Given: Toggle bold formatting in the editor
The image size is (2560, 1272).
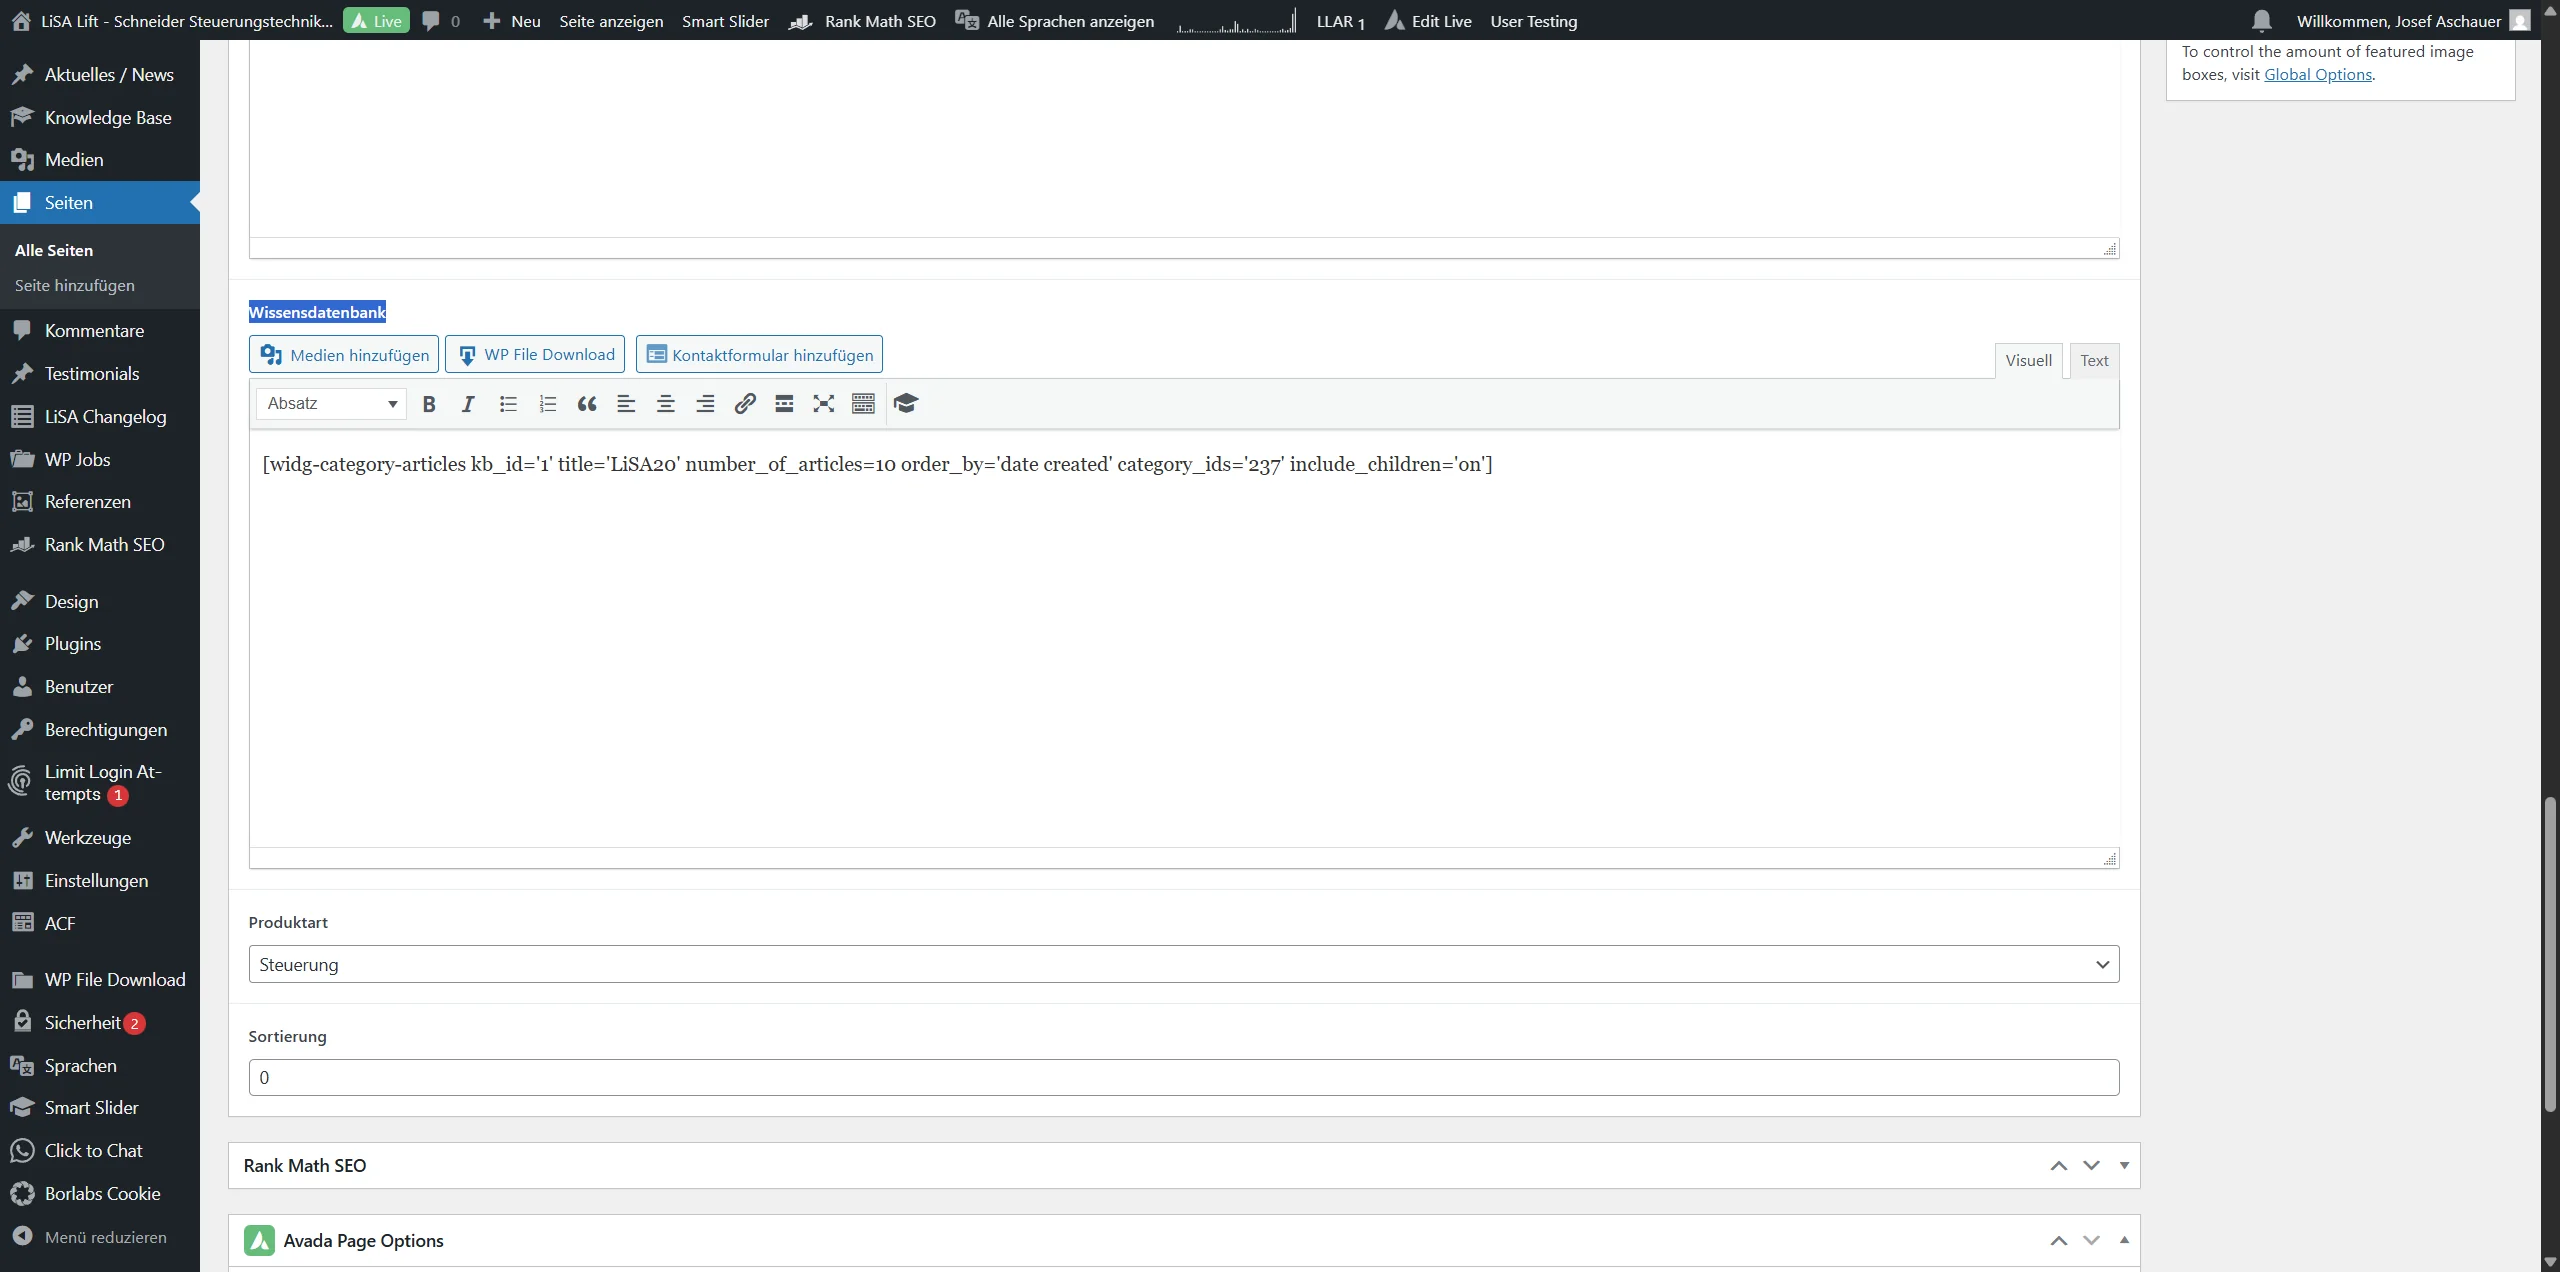Looking at the screenshot, I should coord(429,403).
